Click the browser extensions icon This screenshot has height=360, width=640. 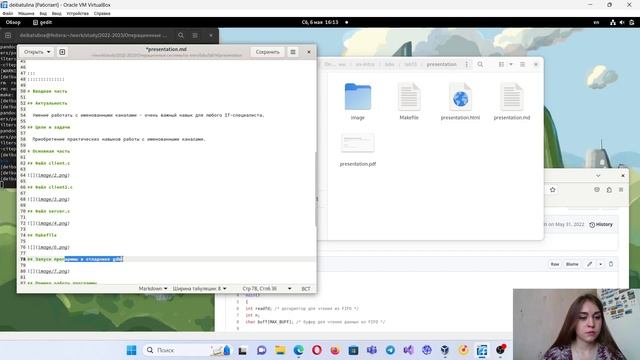pos(609,190)
